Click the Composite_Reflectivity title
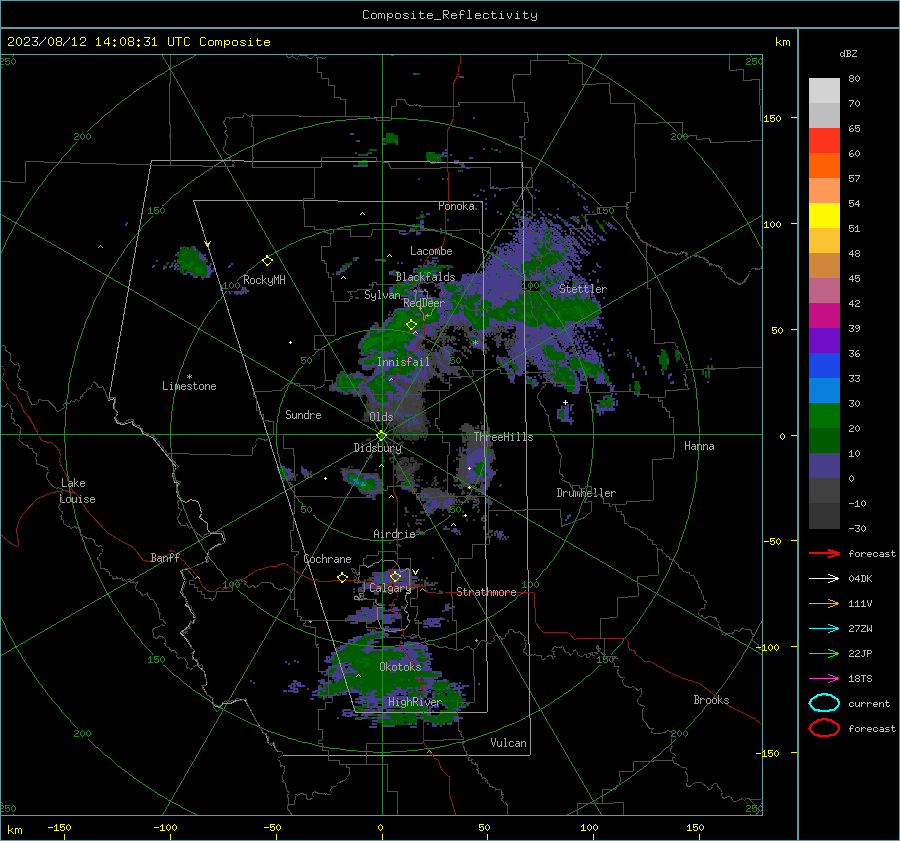This screenshot has height=841, width=900. (449, 15)
